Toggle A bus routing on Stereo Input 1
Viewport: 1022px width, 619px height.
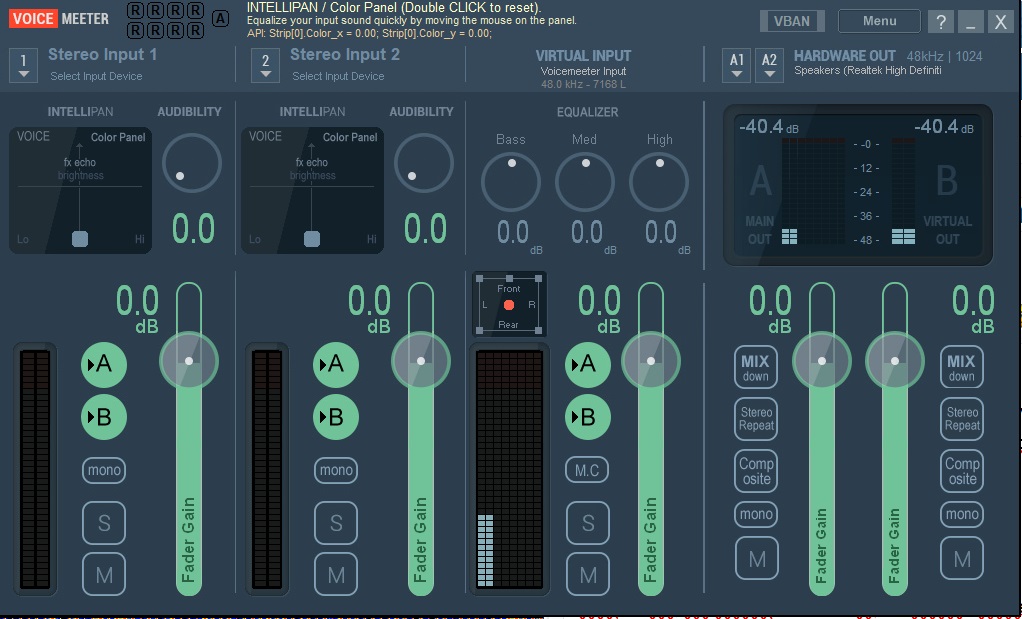click(x=104, y=364)
